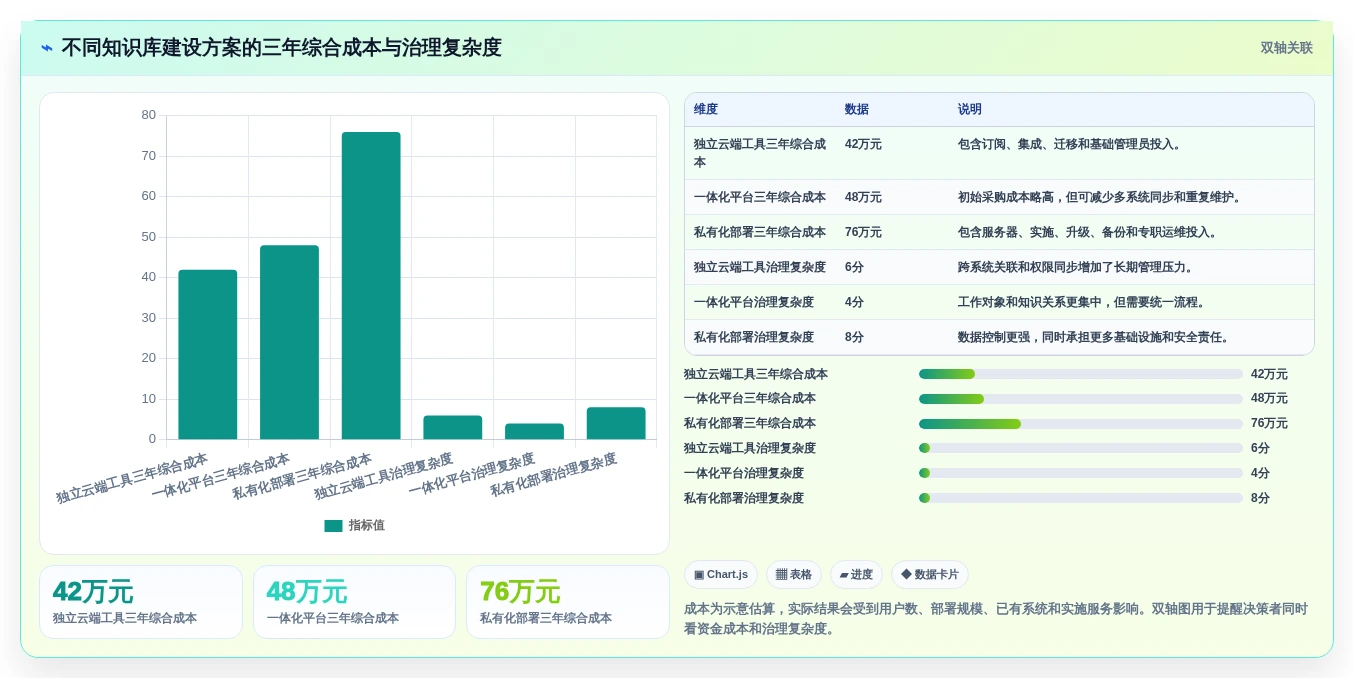Viewport: 1354px width, 678px height.
Task: Click the 数据 column header
Action: [857, 110]
